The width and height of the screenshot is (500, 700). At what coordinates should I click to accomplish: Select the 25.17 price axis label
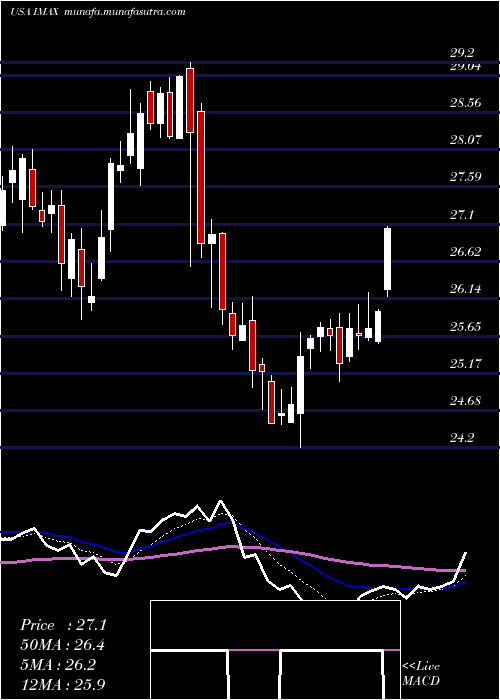pyautogui.click(x=466, y=364)
